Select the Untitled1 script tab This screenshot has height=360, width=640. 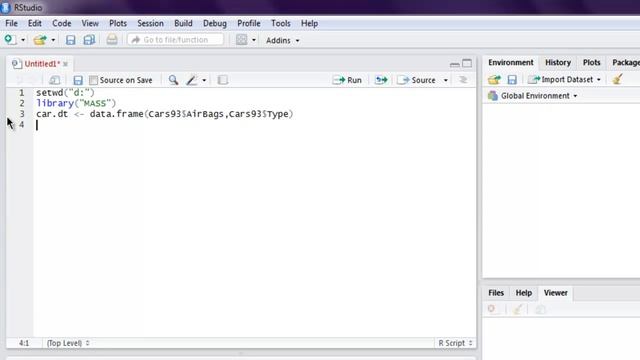pos(42,64)
